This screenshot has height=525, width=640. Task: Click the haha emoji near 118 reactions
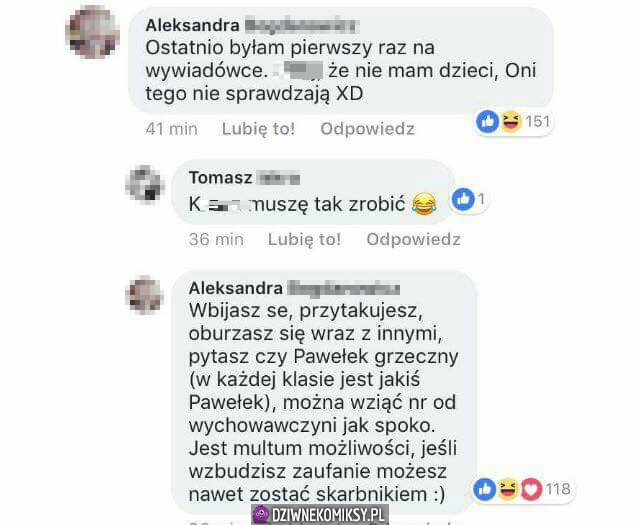507,489
